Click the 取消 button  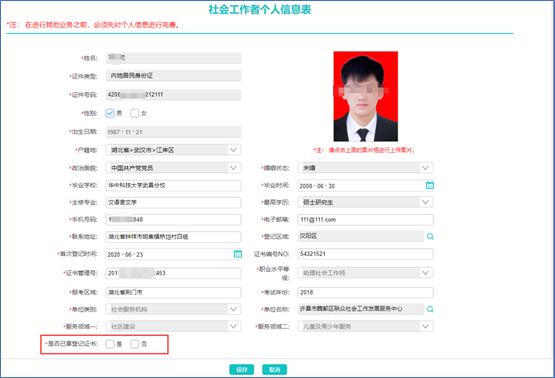coord(274,370)
